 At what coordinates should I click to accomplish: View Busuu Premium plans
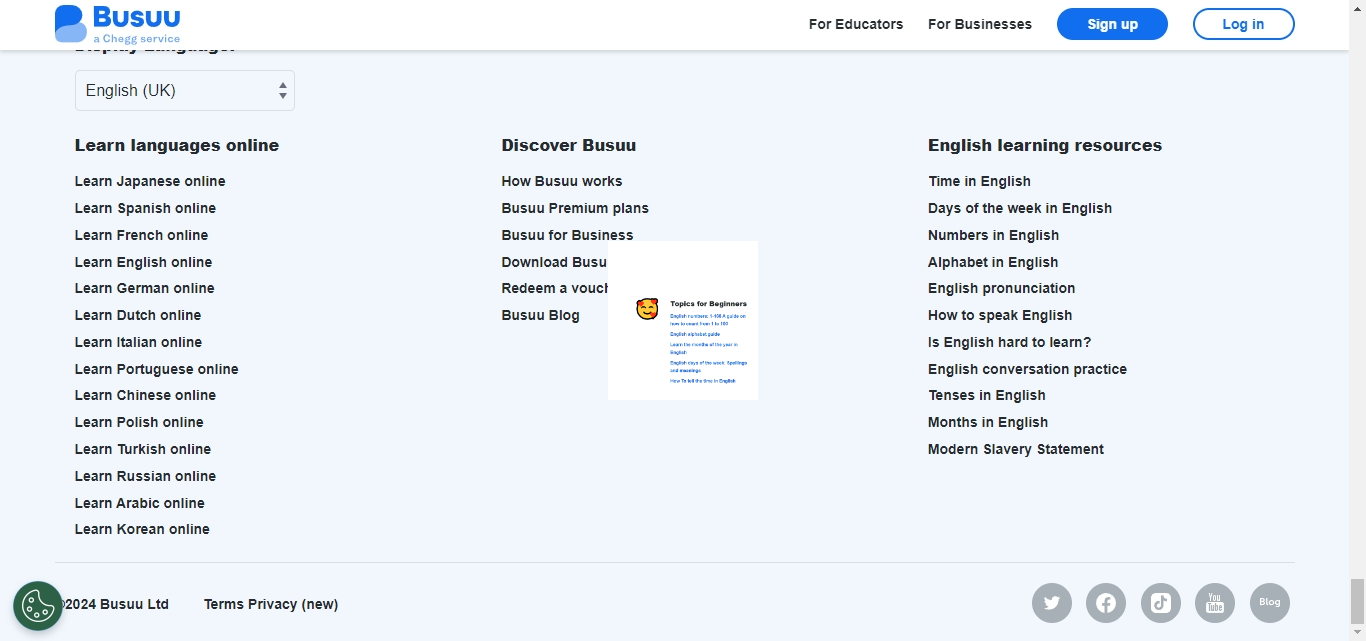coord(575,208)
